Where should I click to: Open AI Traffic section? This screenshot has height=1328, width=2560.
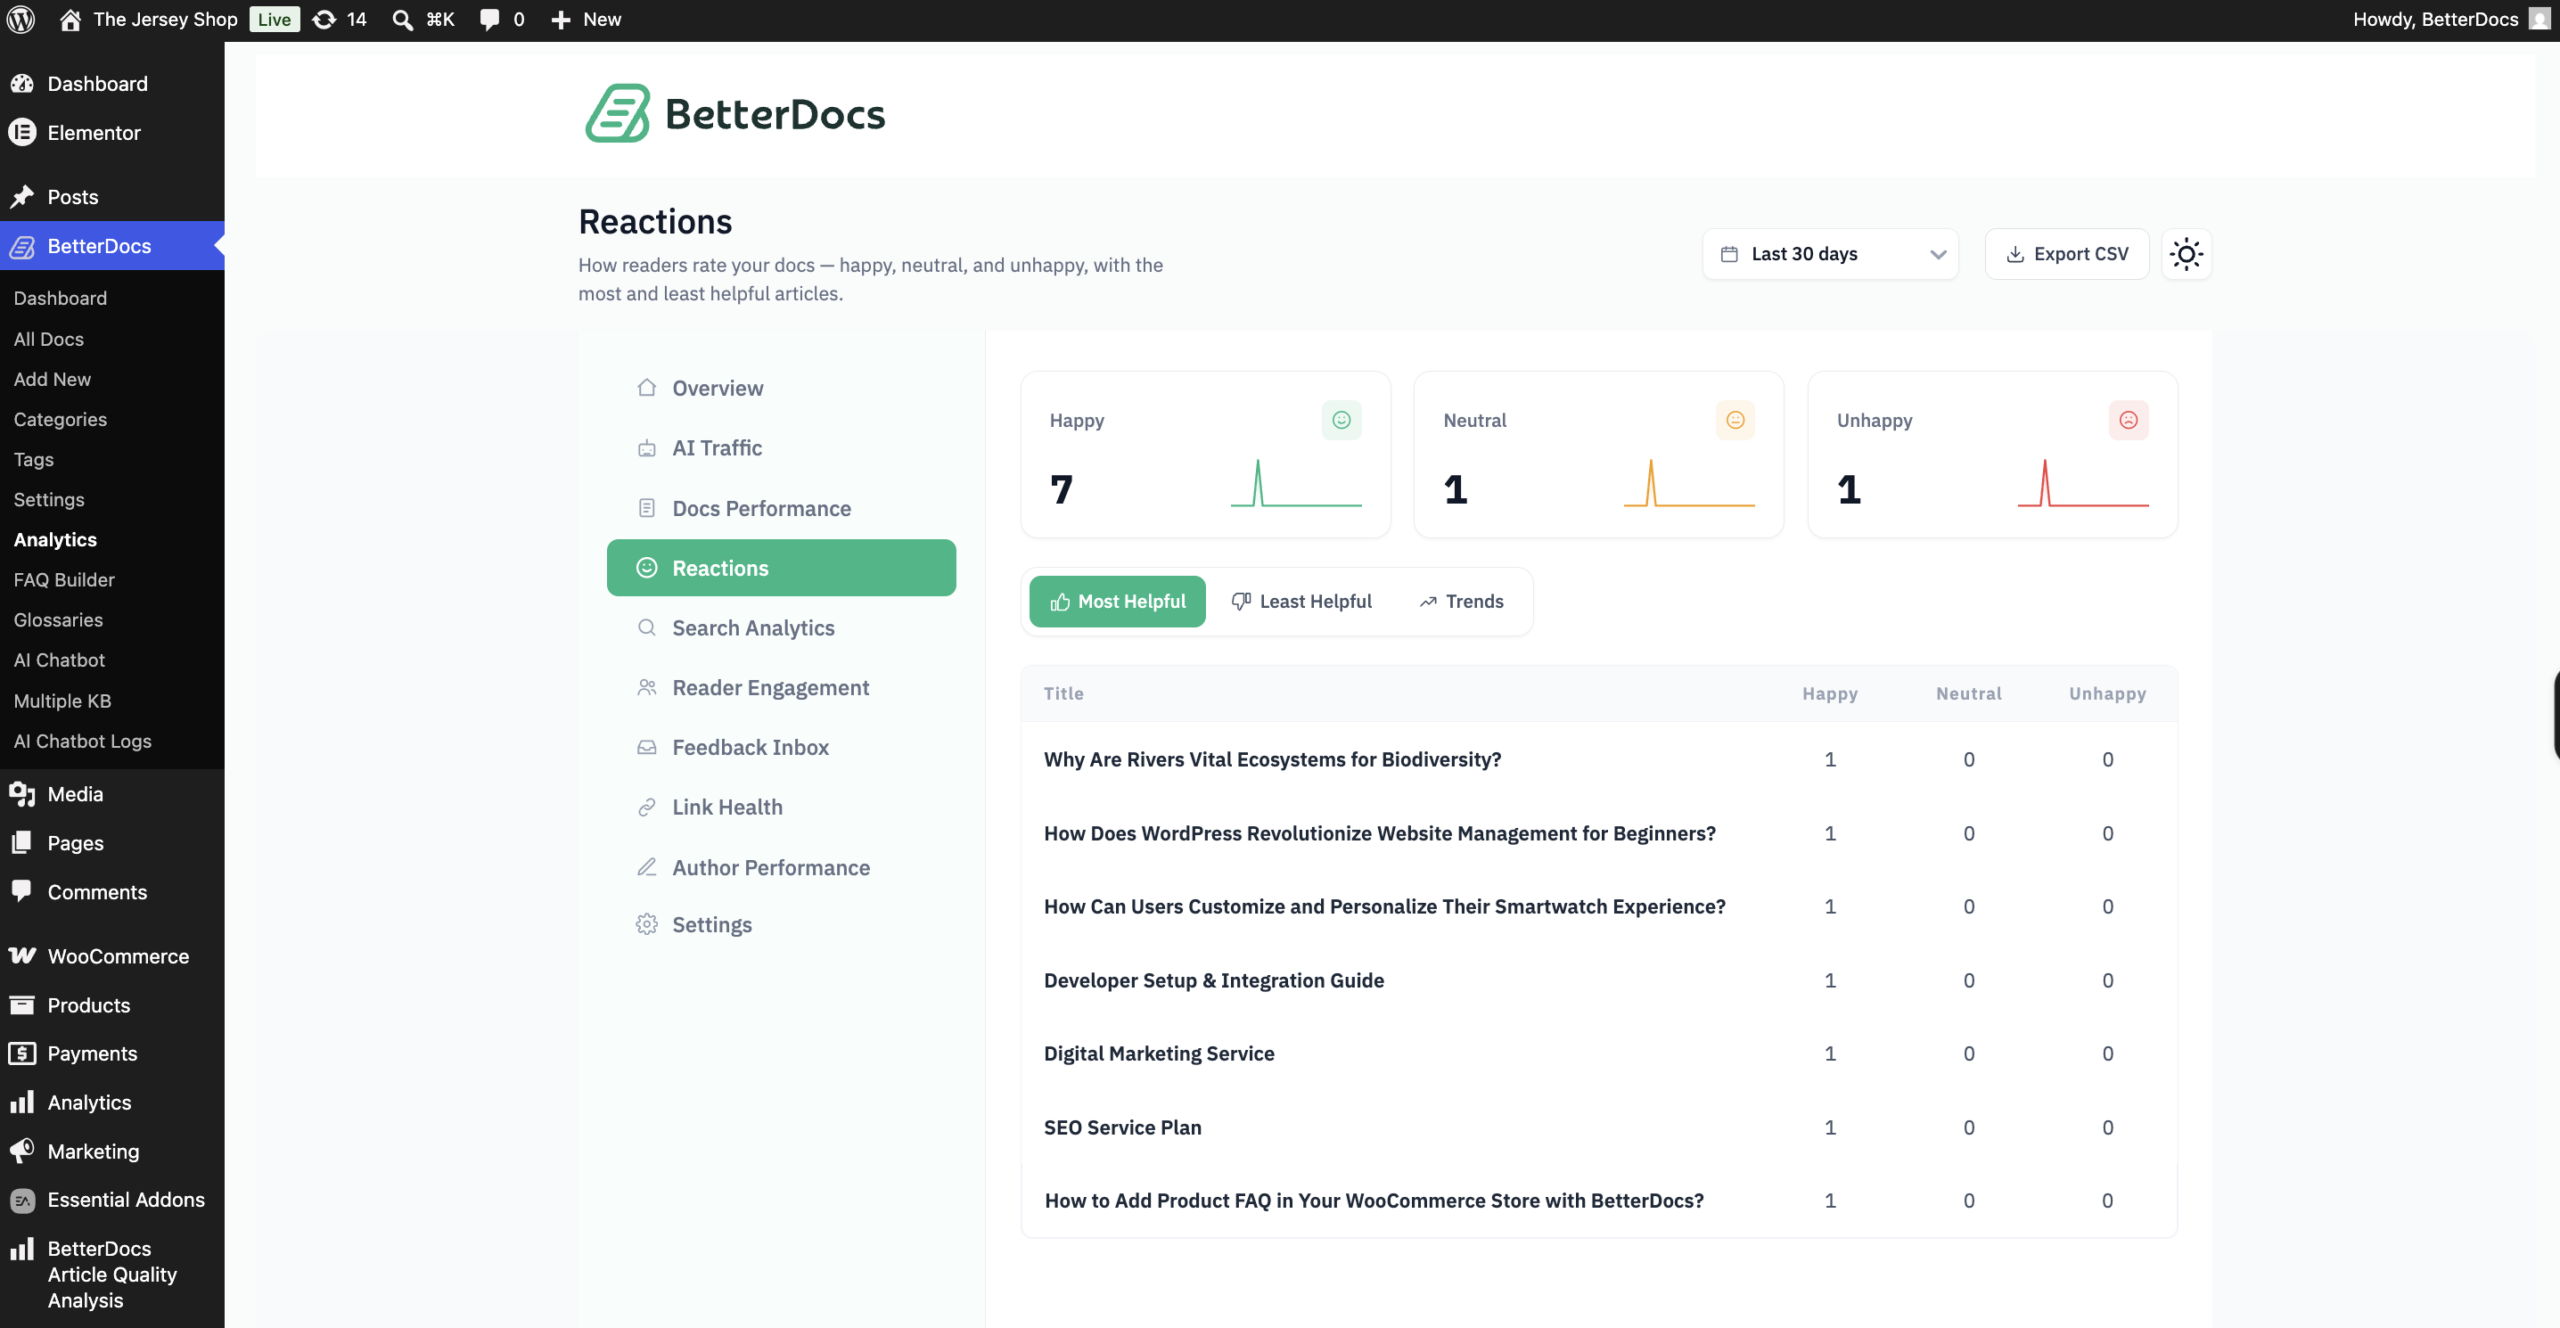pyautogui.click(x=781, y=448)
